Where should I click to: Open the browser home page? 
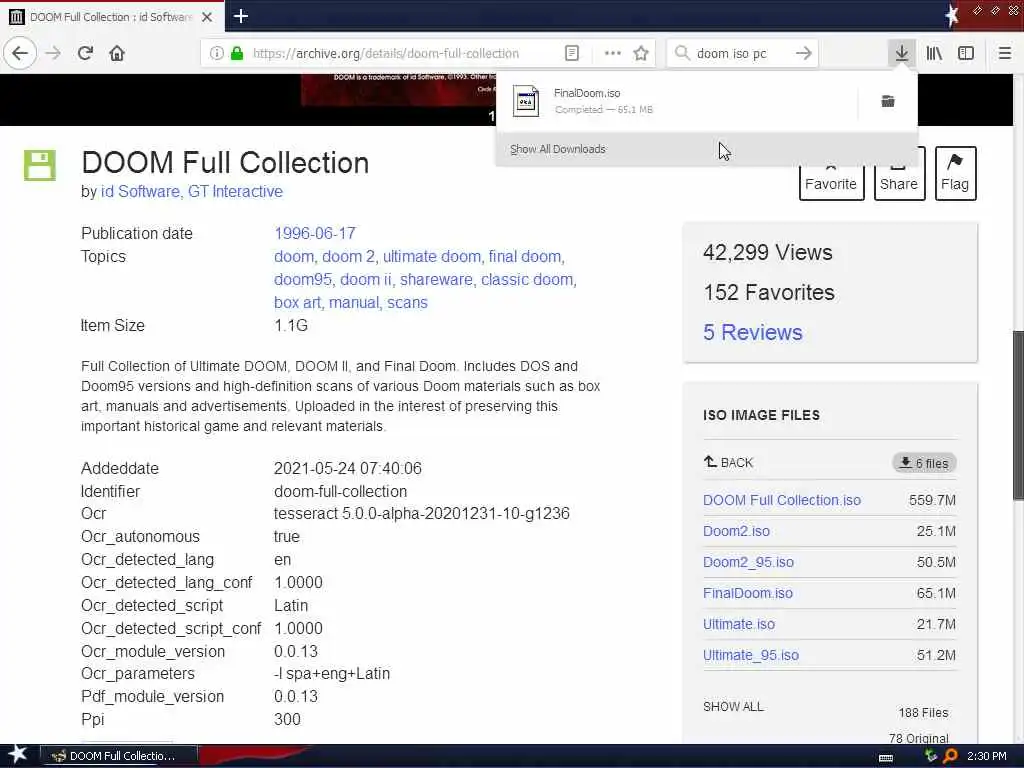pyautogui.click(x=117, y=53)
